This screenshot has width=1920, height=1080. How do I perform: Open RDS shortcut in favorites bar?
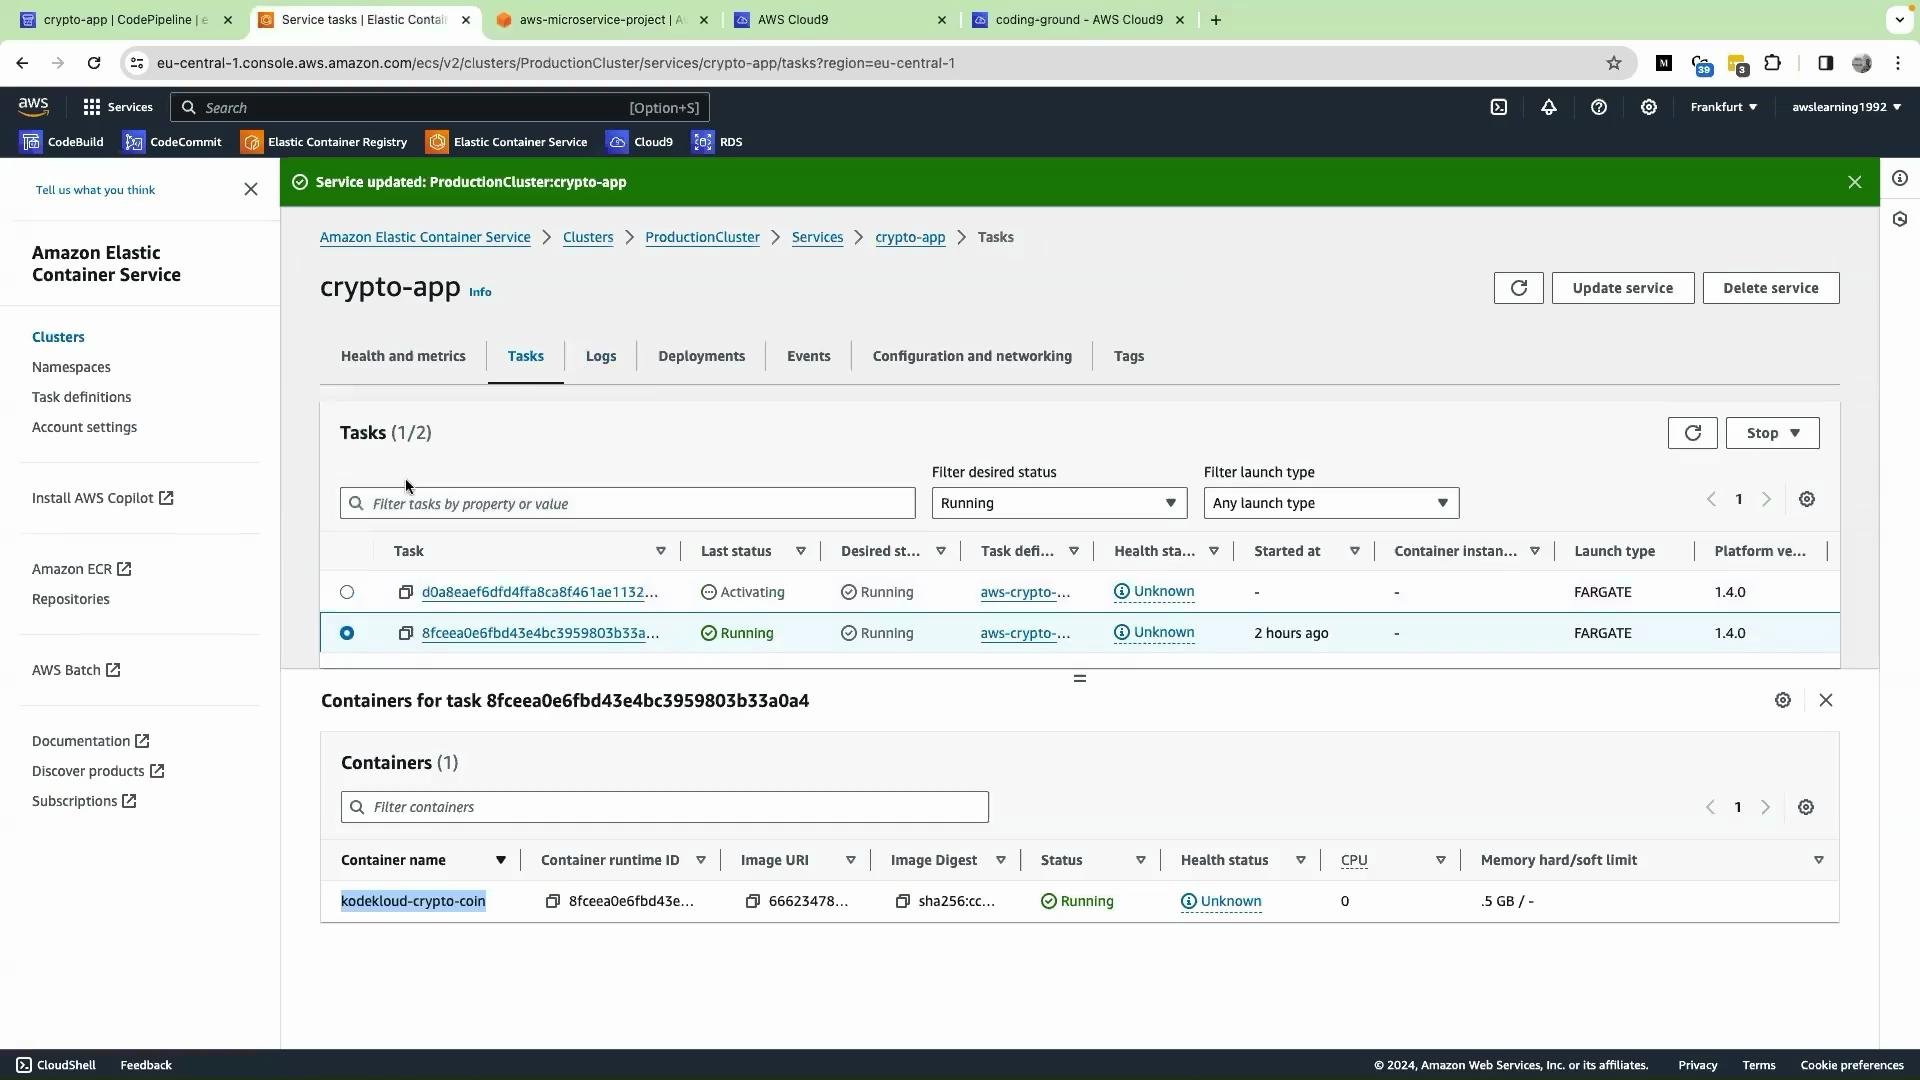point(717,142)
